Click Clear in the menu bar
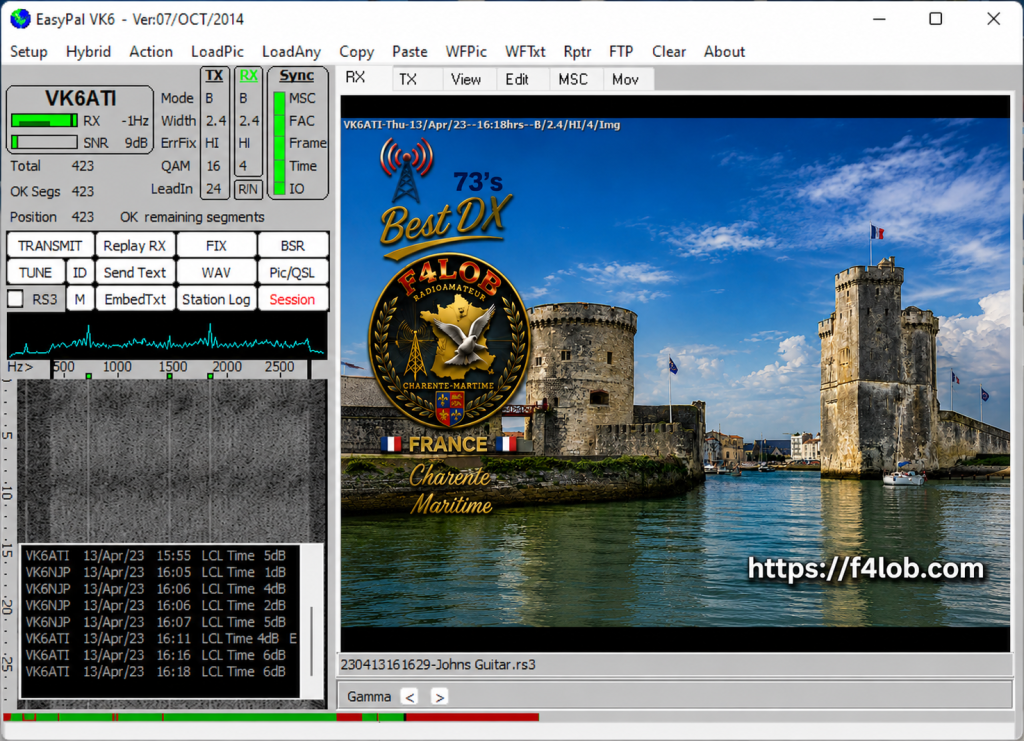 tap(669, 52)
